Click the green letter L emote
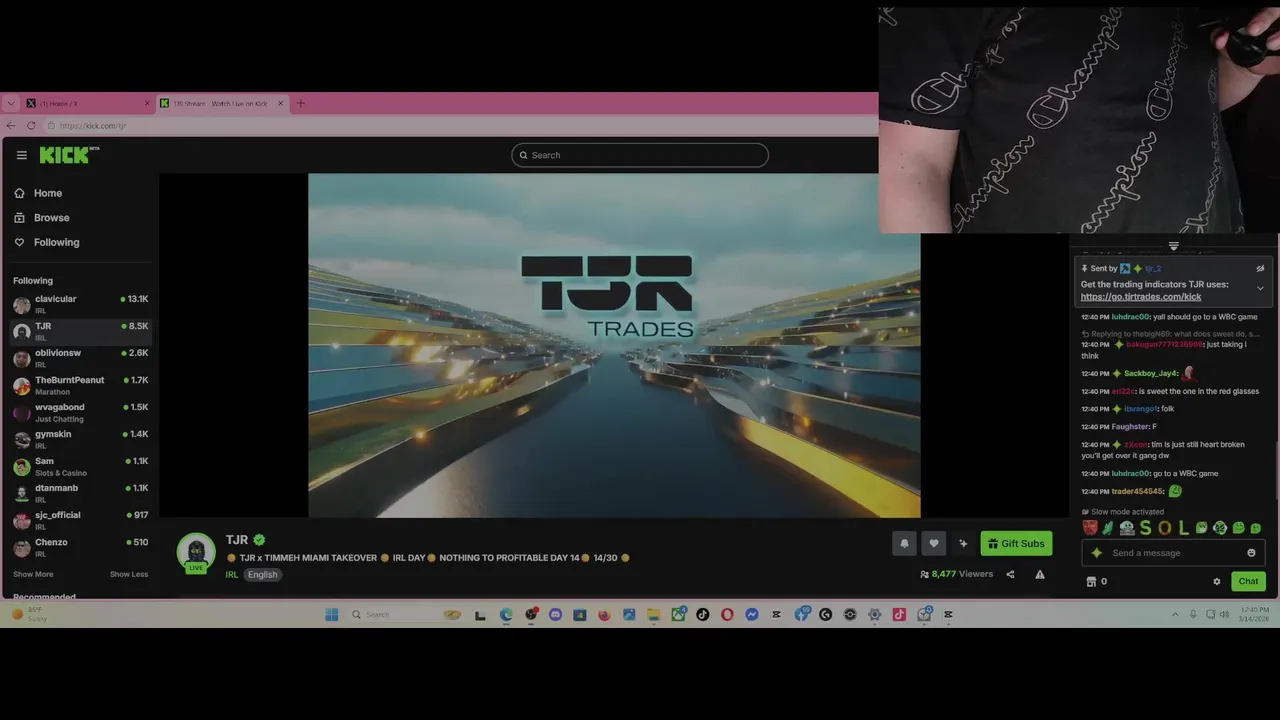The height and width of the screenshot is (720, 1280). [1183, 527]
